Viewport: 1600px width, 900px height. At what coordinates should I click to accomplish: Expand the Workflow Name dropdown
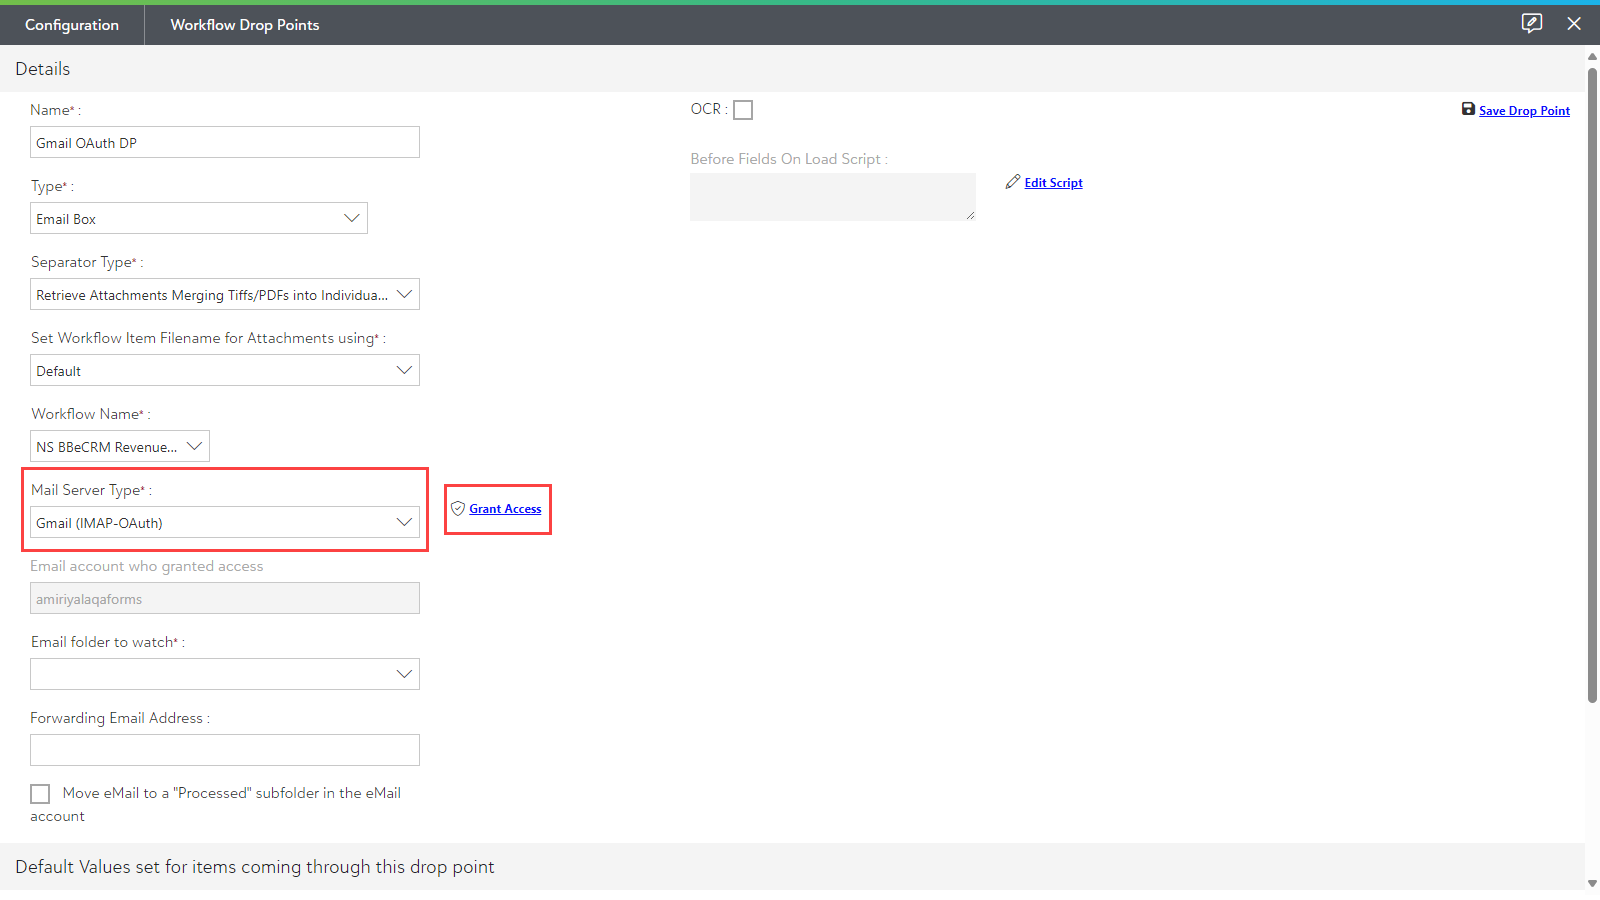pyautogui.click(x=120, y=447)
